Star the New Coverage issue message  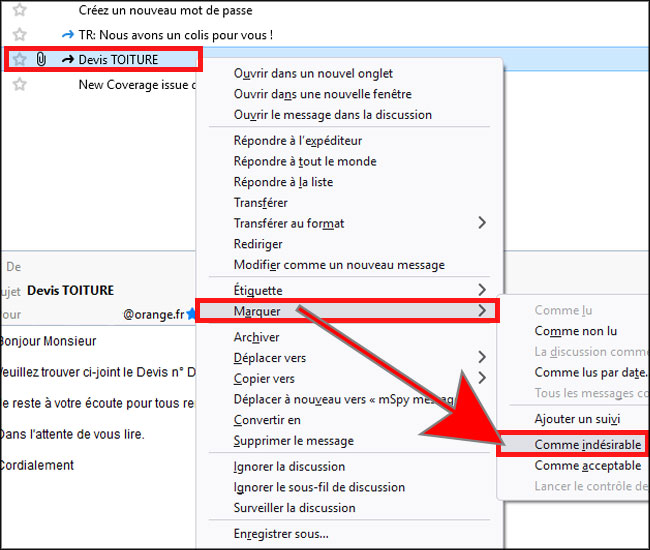coord(19,85)
